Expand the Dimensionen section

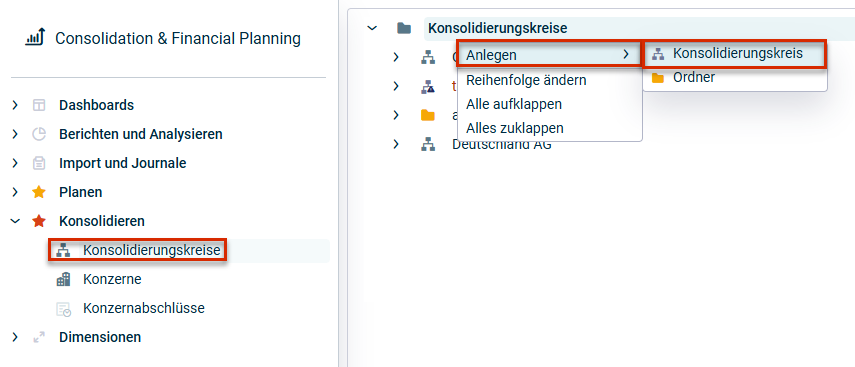click(15, 337)
